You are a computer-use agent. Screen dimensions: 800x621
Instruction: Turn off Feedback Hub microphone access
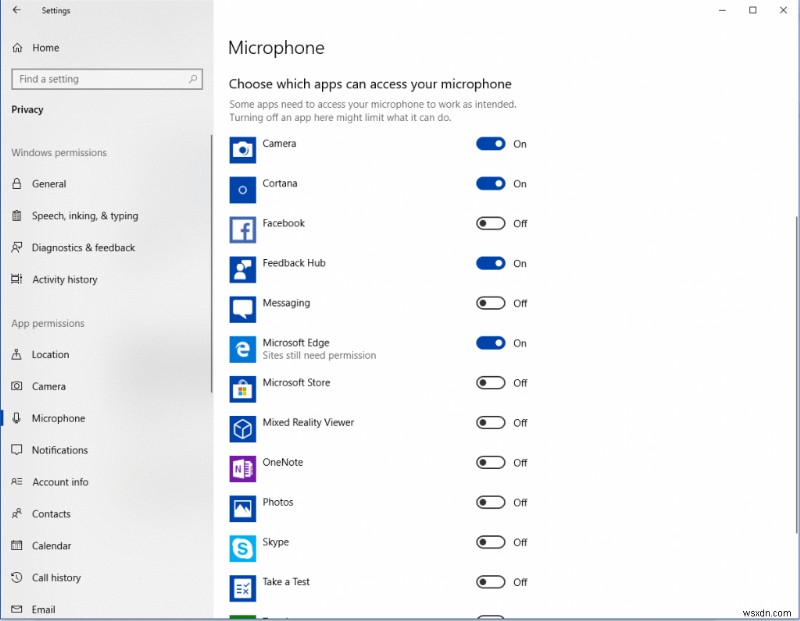[490, 264]
